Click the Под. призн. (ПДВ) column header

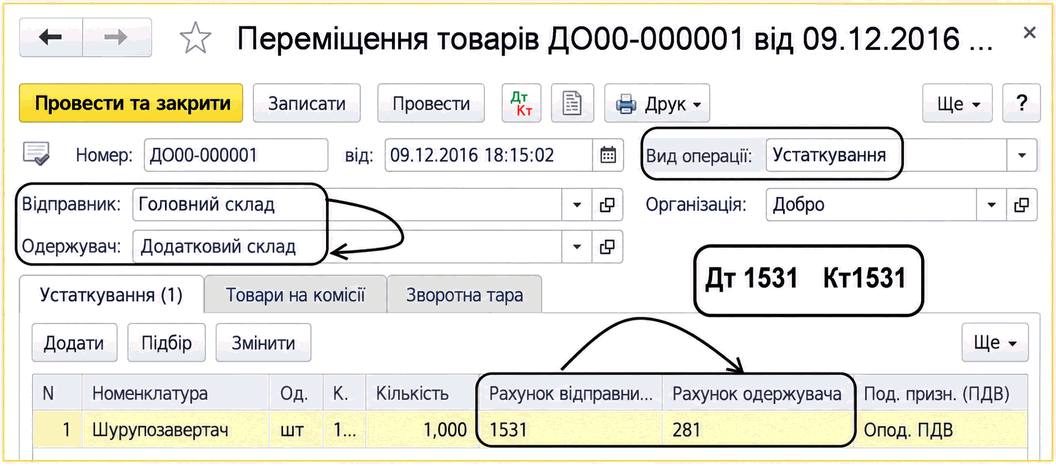coord(941,393)
